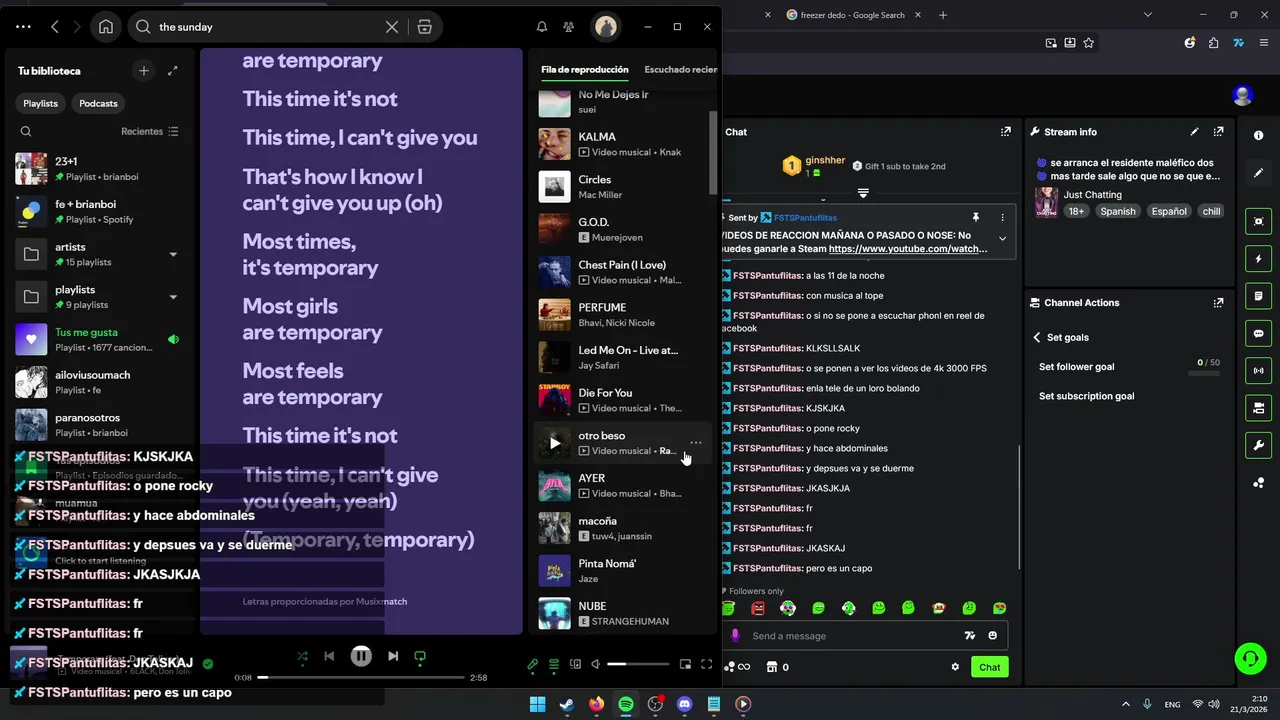Unpin the pinned chat message
This screenshot has width=1280, height=720.
coord(975,217)
